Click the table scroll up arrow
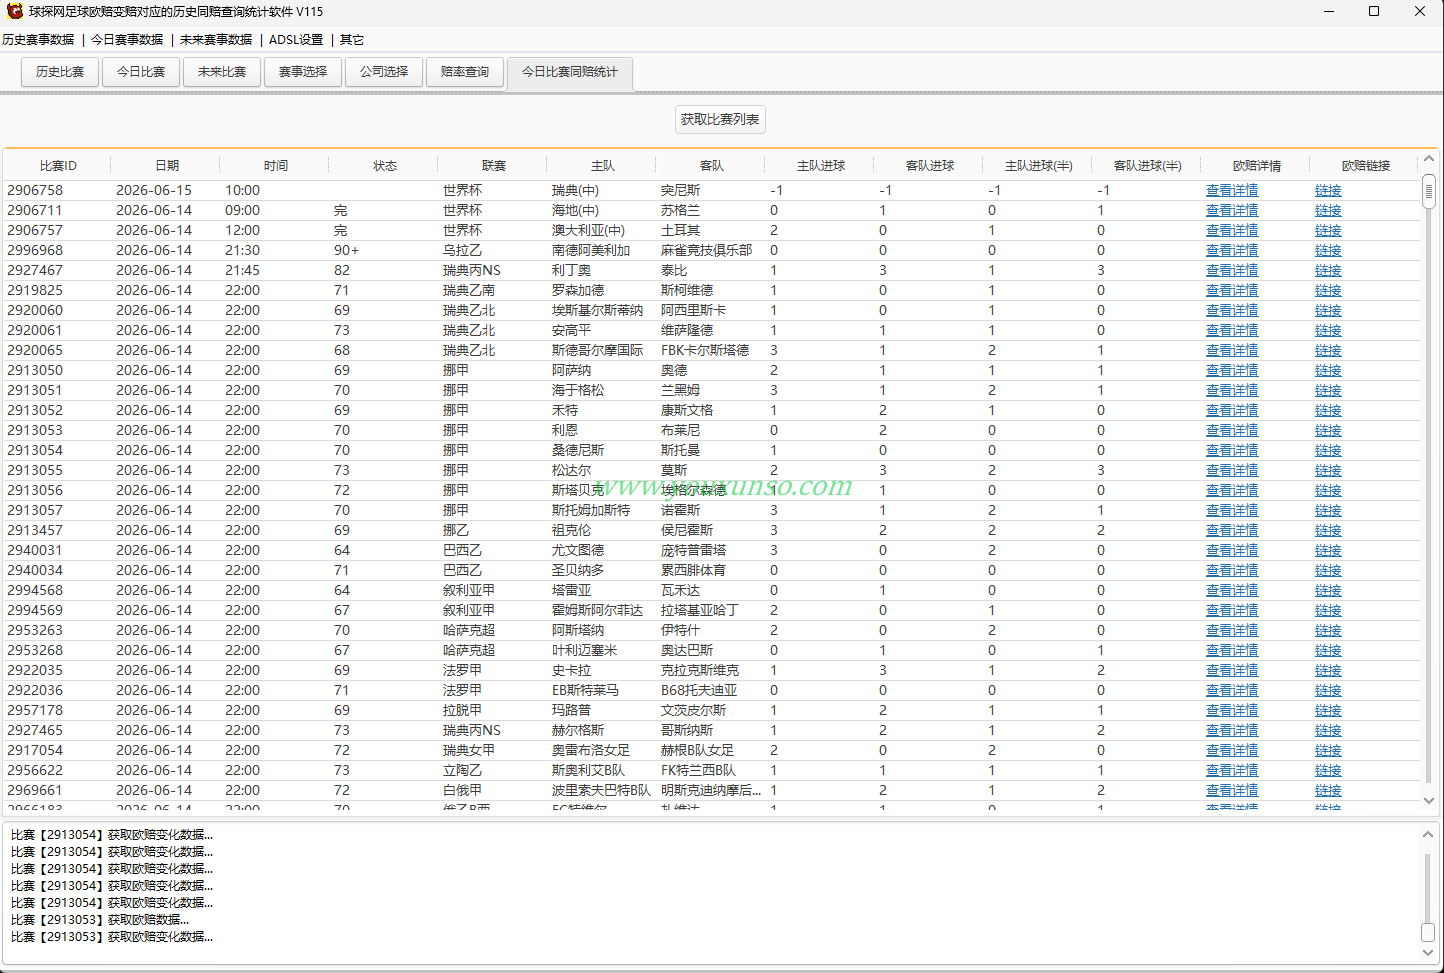The height and width of the screenshot is (973, 1444). point(1429,159)
